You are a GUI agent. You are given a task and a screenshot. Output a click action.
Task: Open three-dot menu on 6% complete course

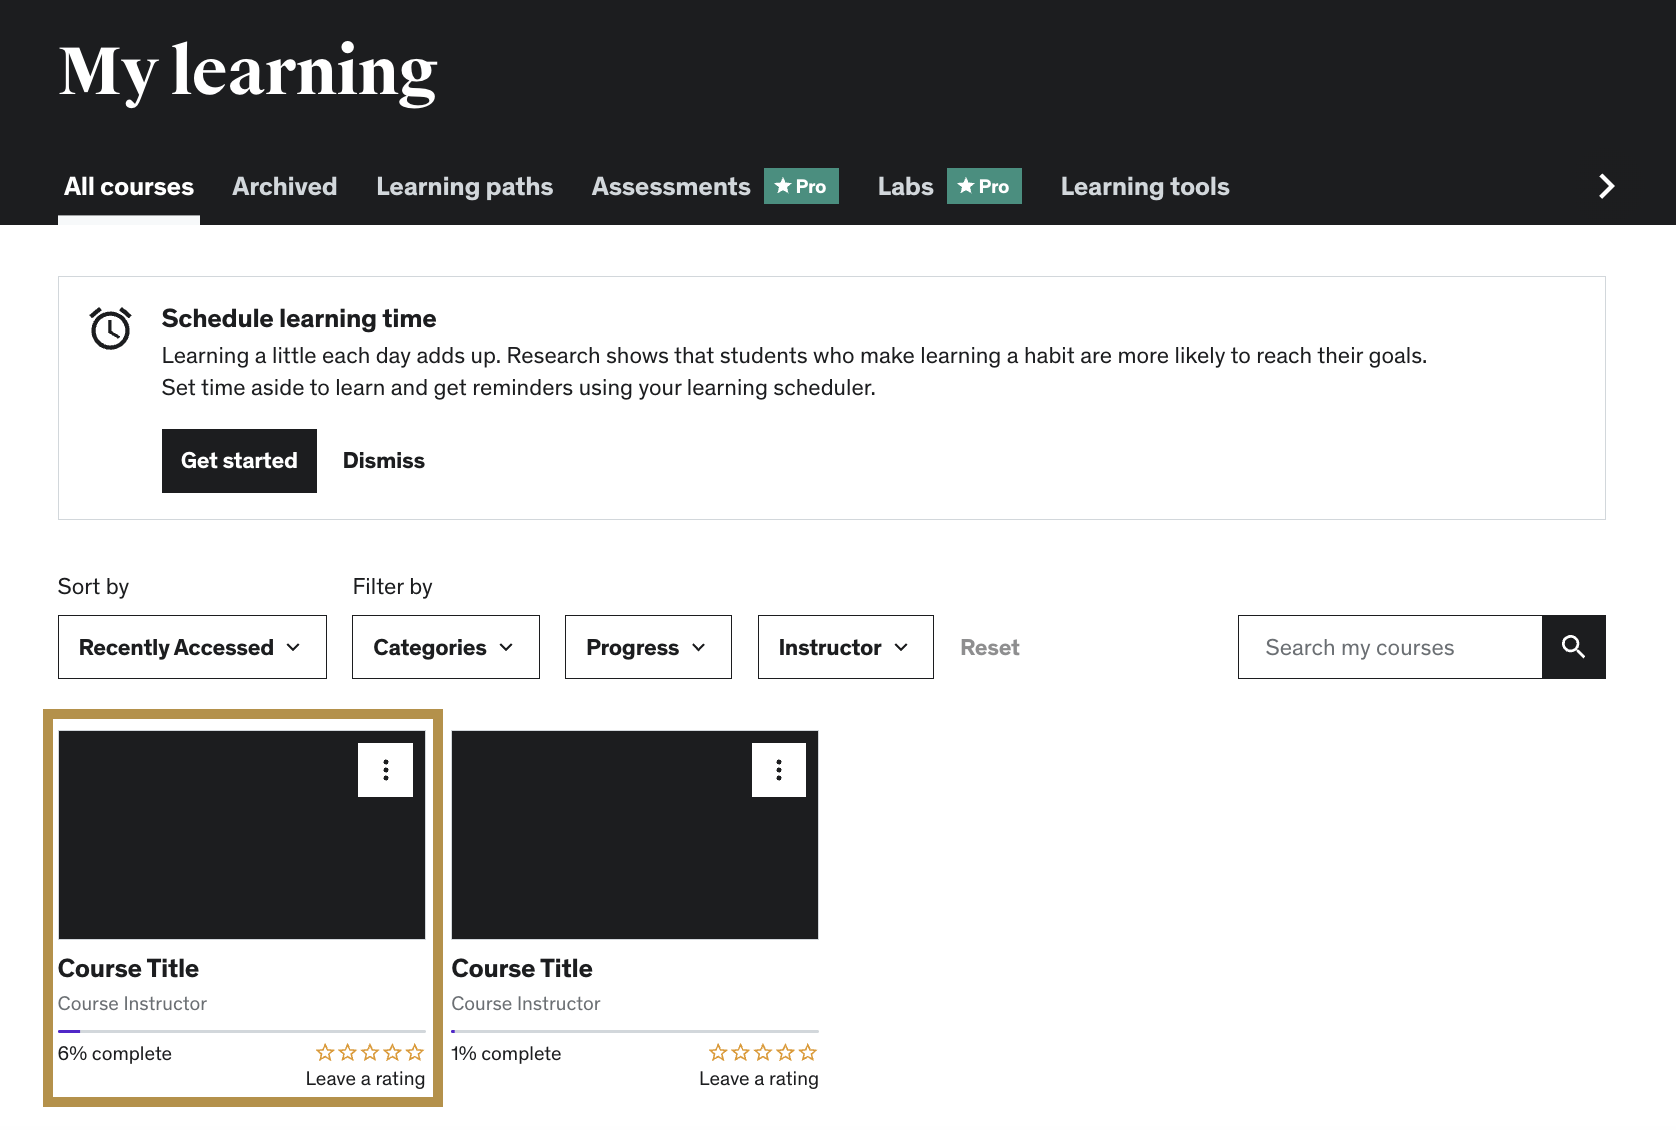(x=385, y=770)
